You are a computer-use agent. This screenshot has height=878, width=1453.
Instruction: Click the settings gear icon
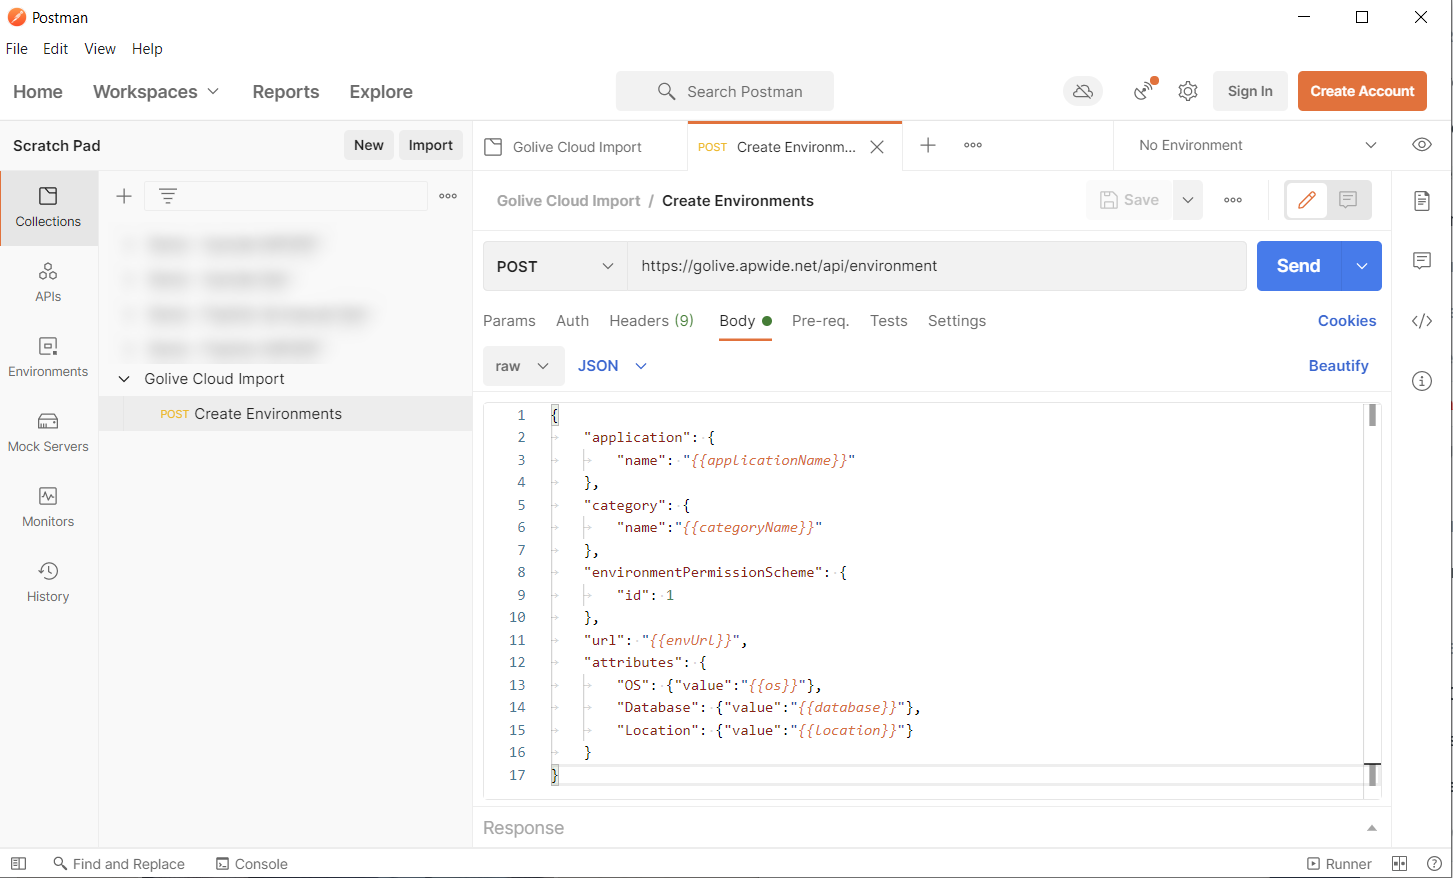1187,91
